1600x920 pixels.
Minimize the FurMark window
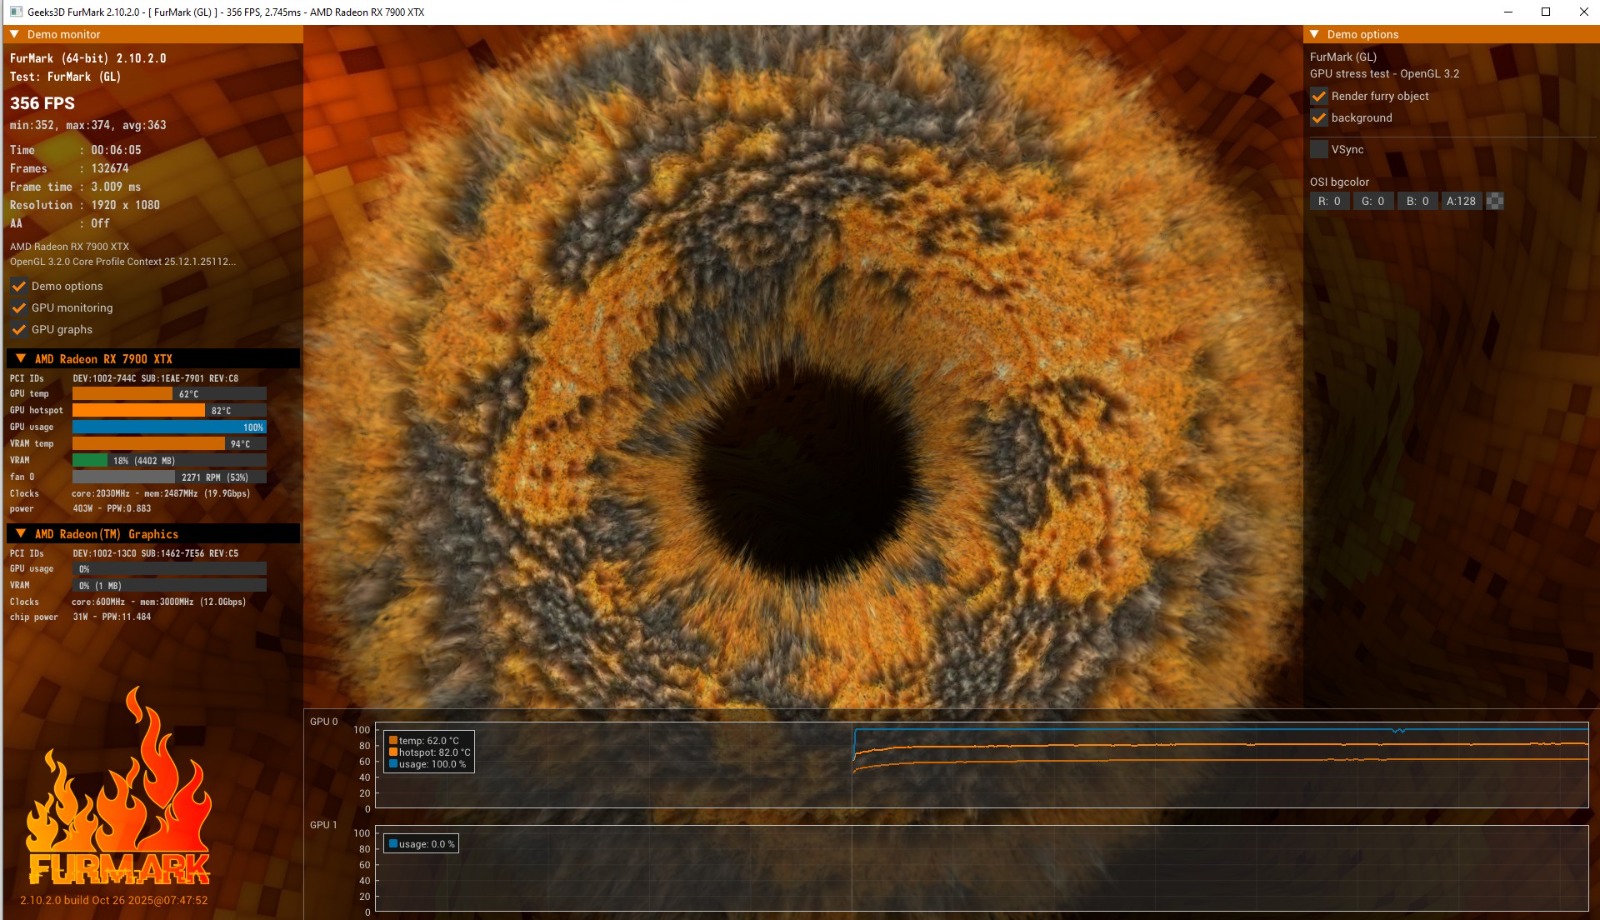(1508, 12)
